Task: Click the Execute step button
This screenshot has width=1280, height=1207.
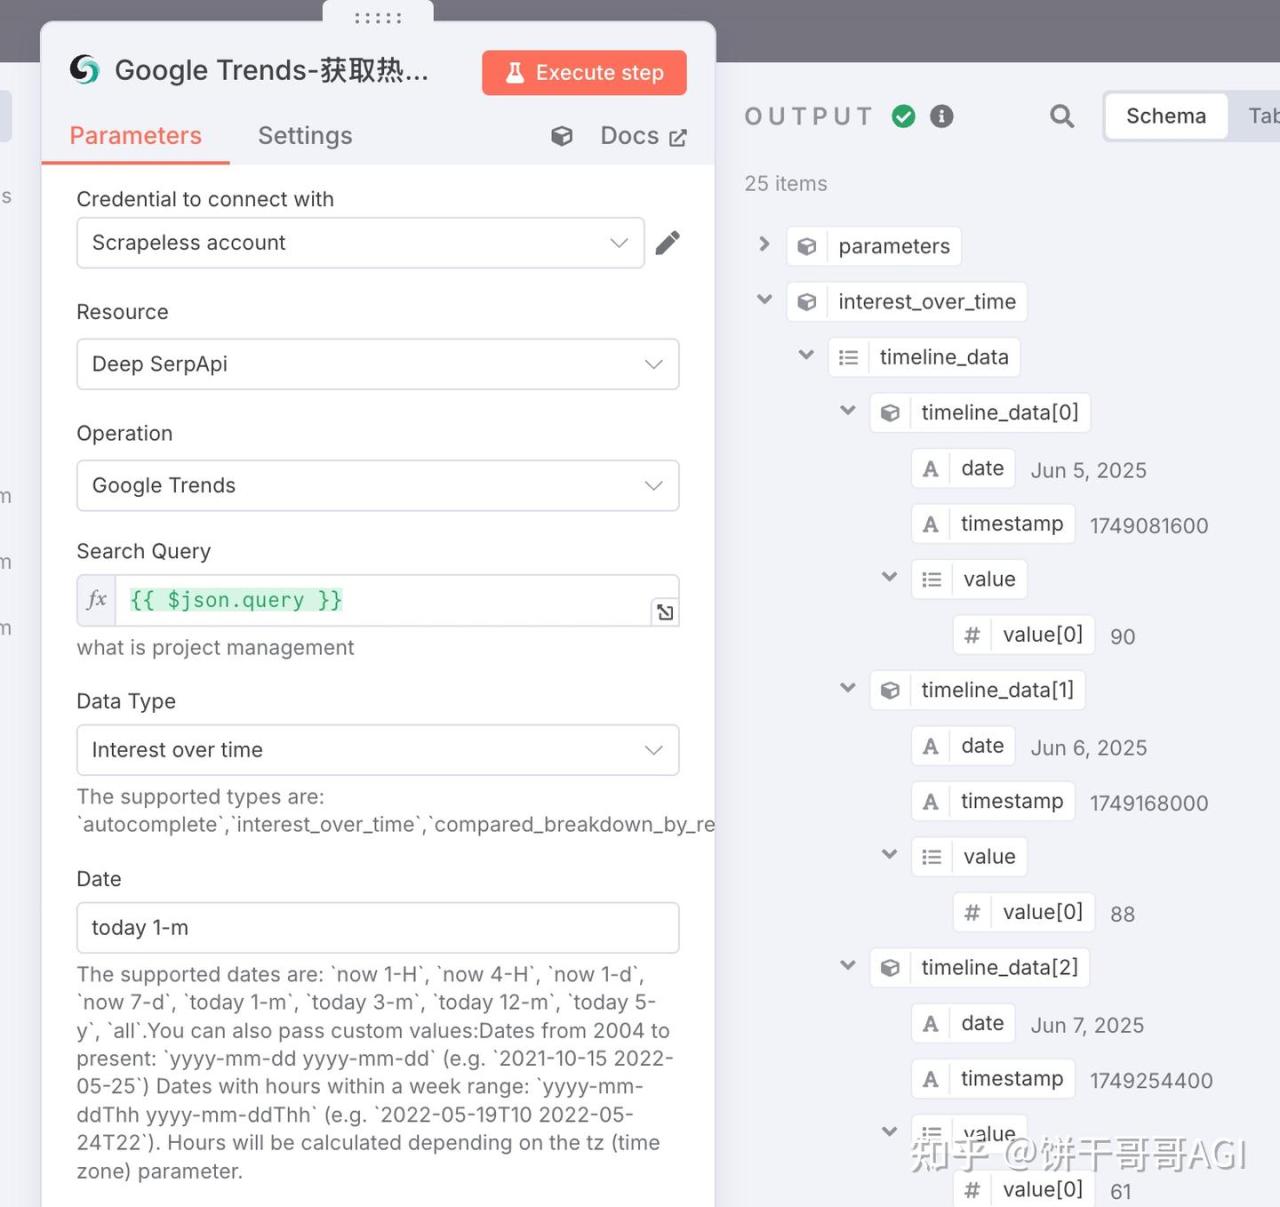Action: pos(584,73)
